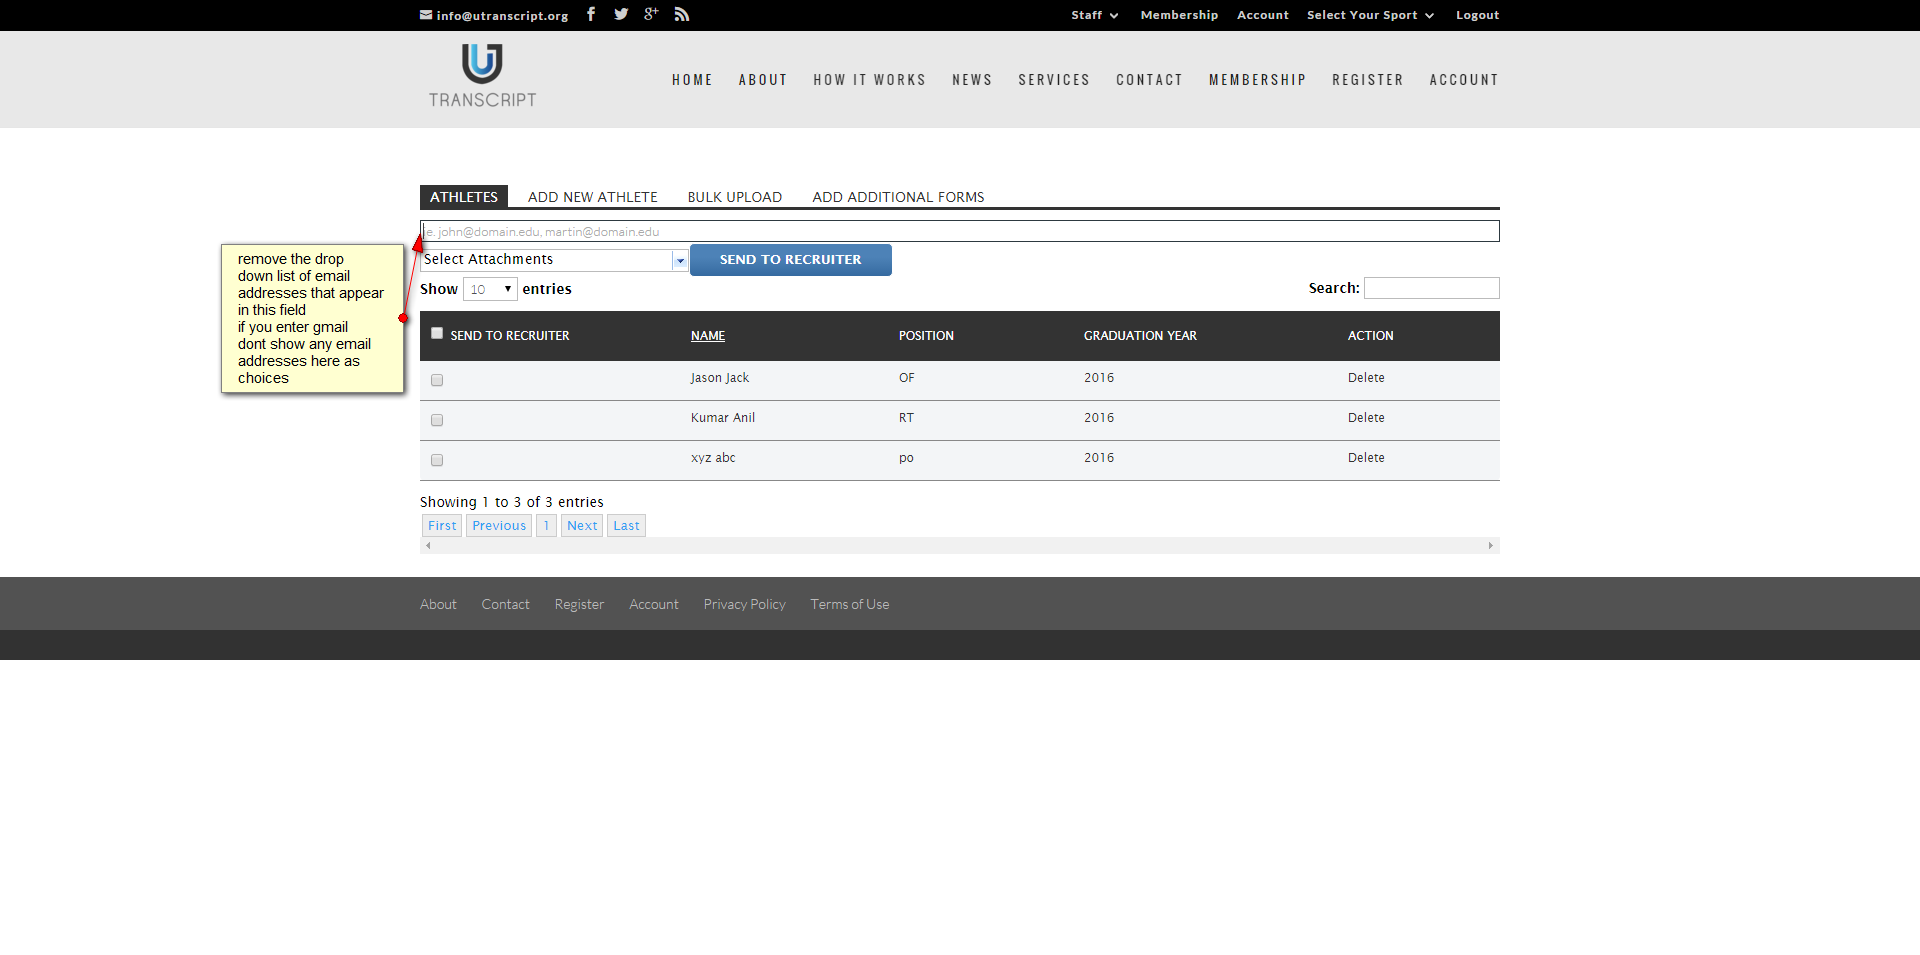
Task: Delete the xyz abc row
Action: coord(1366,458)
